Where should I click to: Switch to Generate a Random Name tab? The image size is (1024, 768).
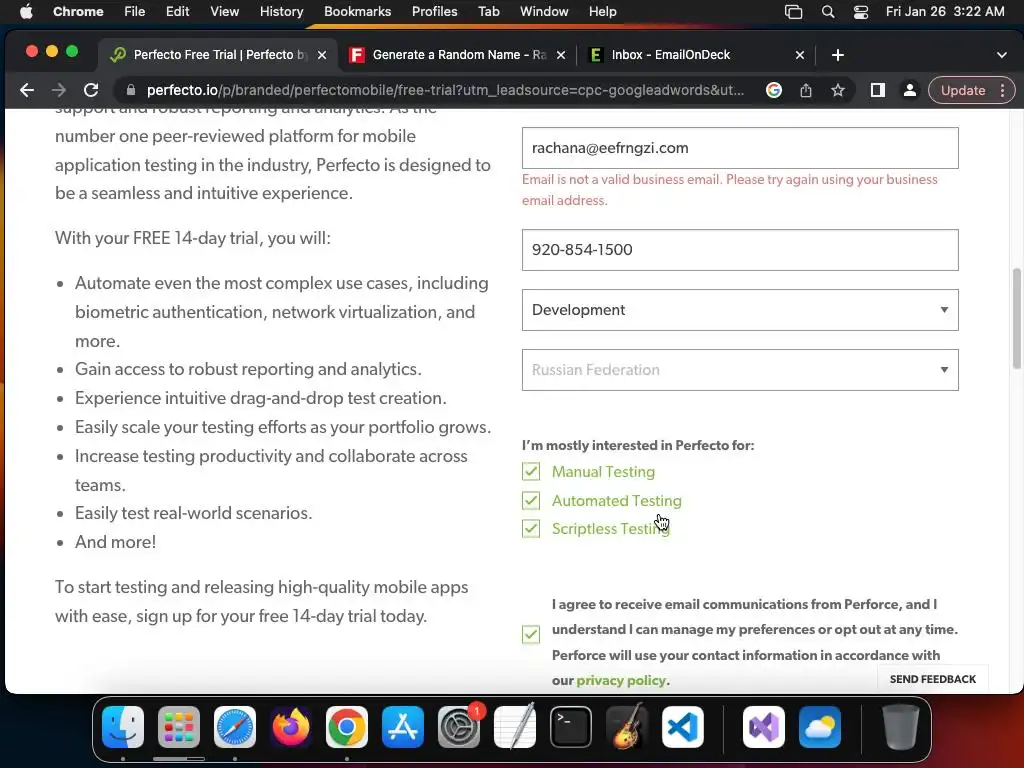tap(458, 55)
